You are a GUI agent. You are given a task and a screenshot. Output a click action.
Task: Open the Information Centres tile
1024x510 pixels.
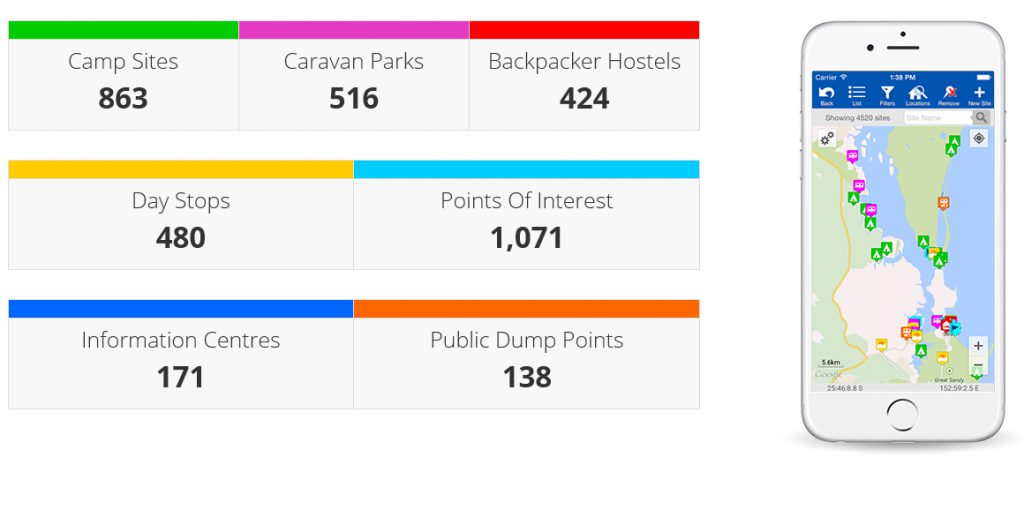pos(181,355)
